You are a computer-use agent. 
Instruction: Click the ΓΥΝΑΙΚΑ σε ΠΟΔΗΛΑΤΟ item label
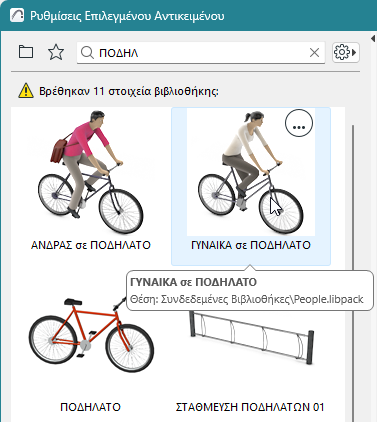251,245
